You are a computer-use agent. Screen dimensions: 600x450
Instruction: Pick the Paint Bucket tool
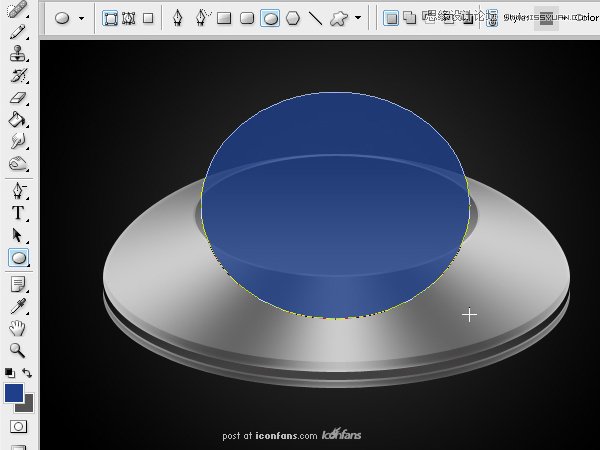(18, 120)
